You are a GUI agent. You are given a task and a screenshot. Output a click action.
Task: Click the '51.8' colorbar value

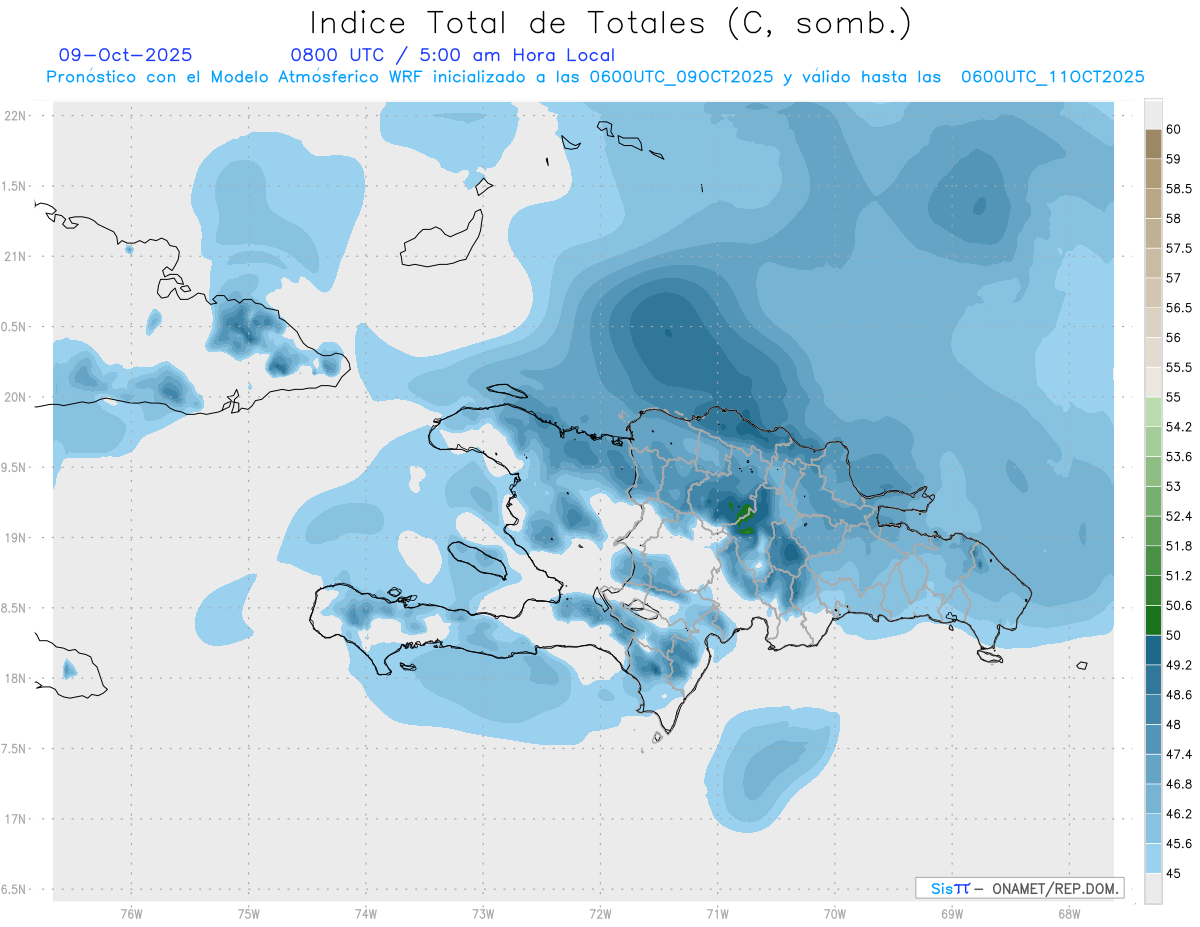1180,546
